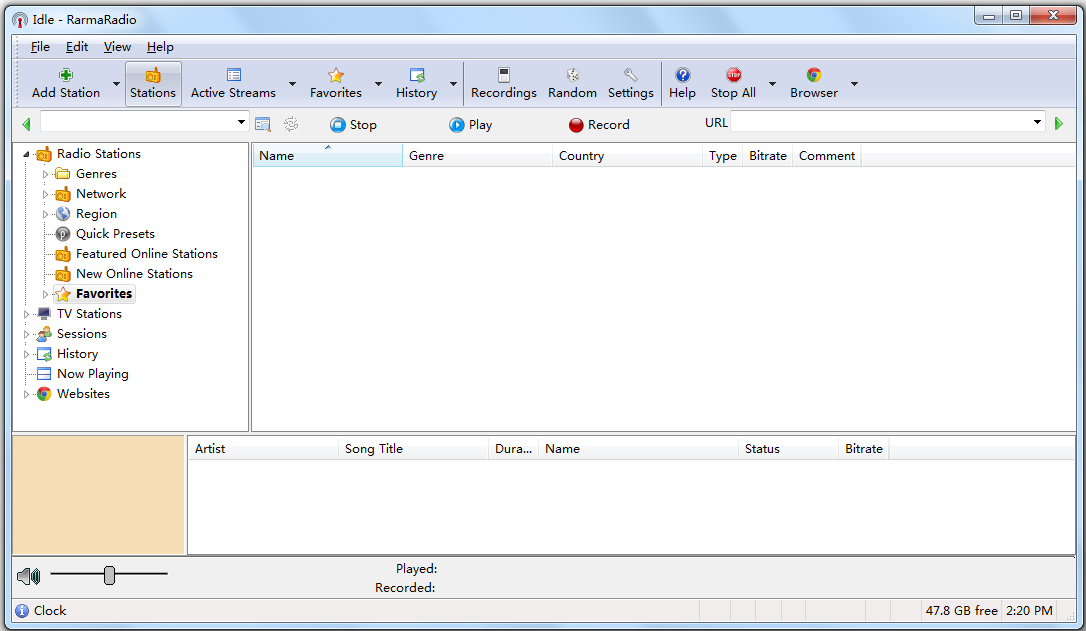Open the URL combo box dropdown

(x=1037, y=122)
